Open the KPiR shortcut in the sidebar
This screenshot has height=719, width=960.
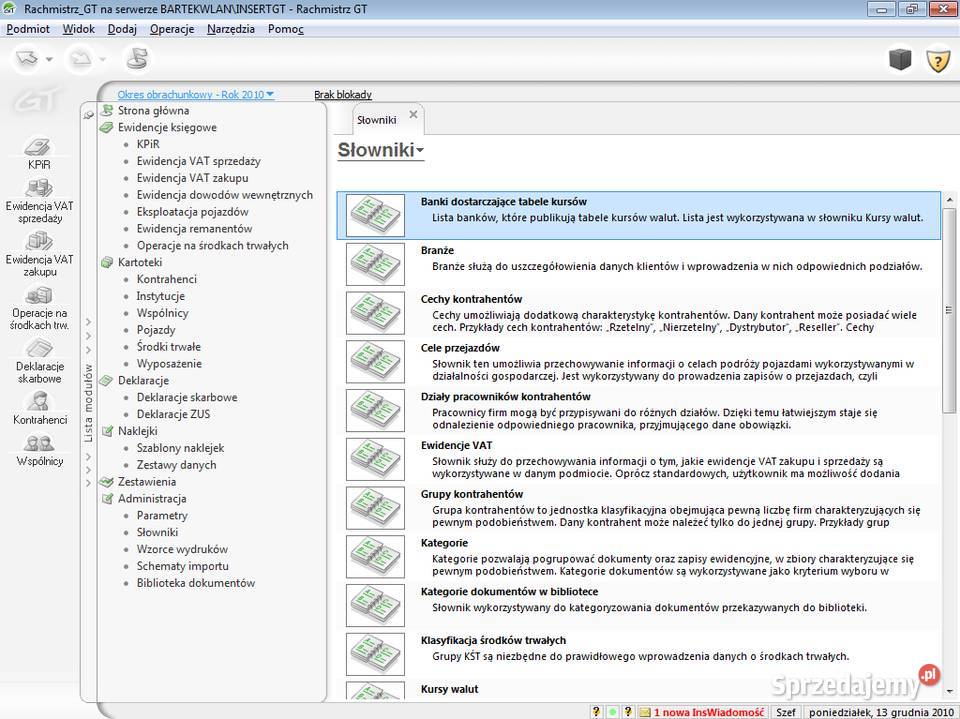(39, 153)
